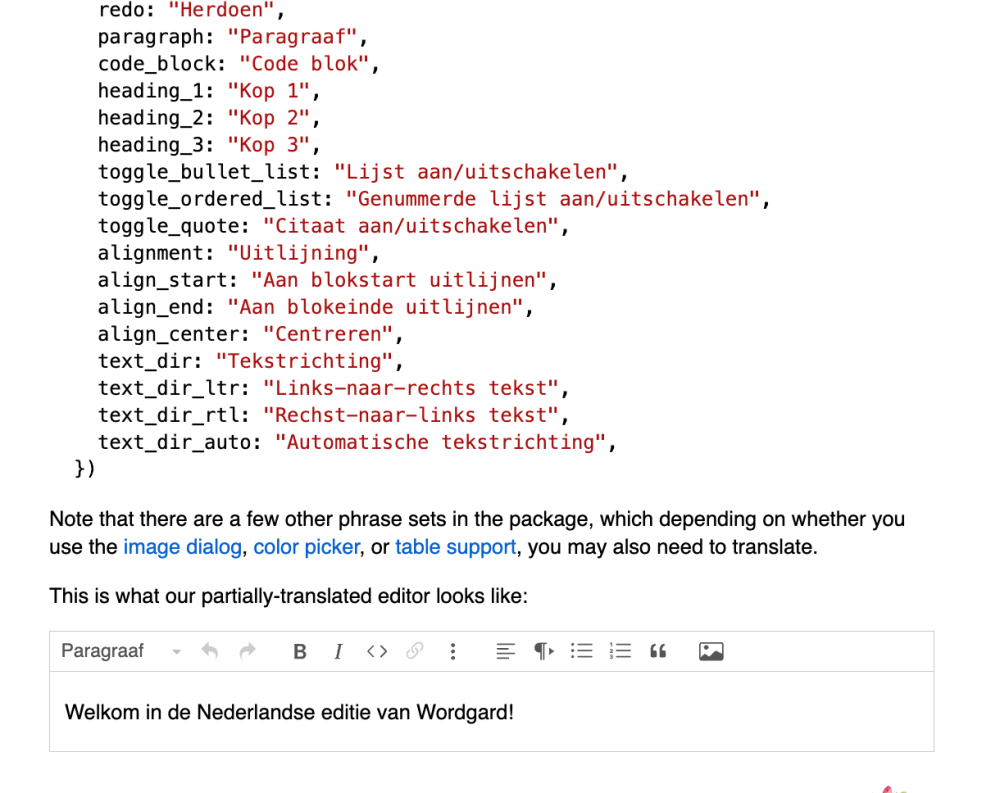Click the string "Centreren"
Viewport: 1000px width, 793px height.
[328, 334]
